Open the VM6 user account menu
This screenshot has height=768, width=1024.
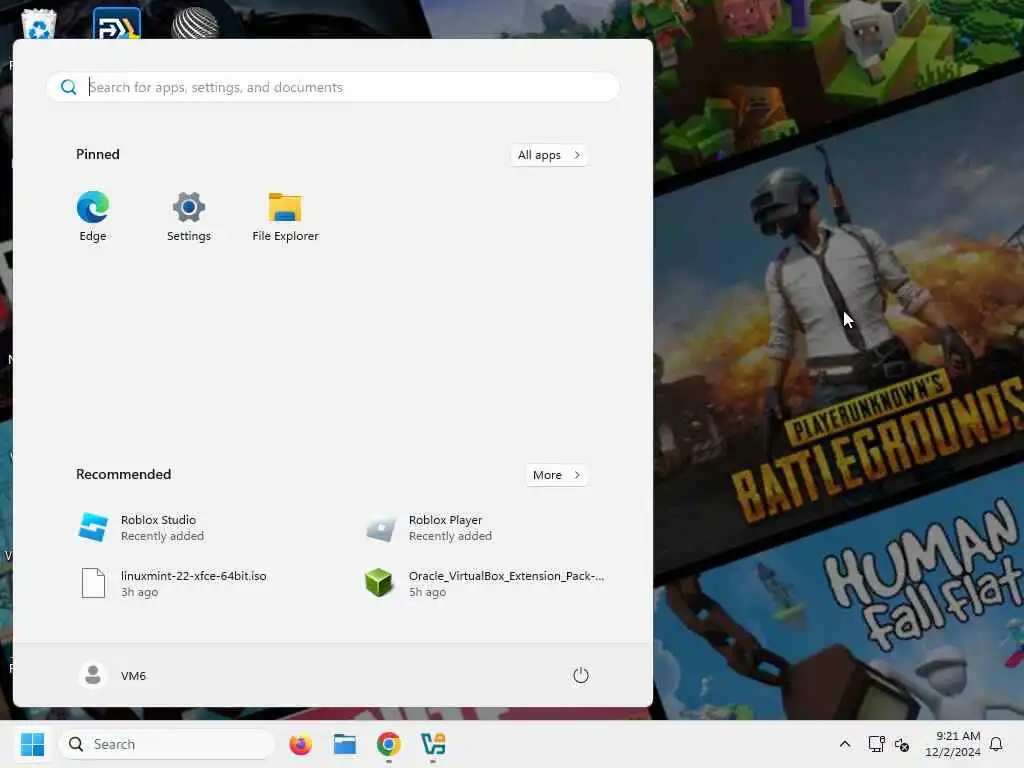tap(112, 675)
